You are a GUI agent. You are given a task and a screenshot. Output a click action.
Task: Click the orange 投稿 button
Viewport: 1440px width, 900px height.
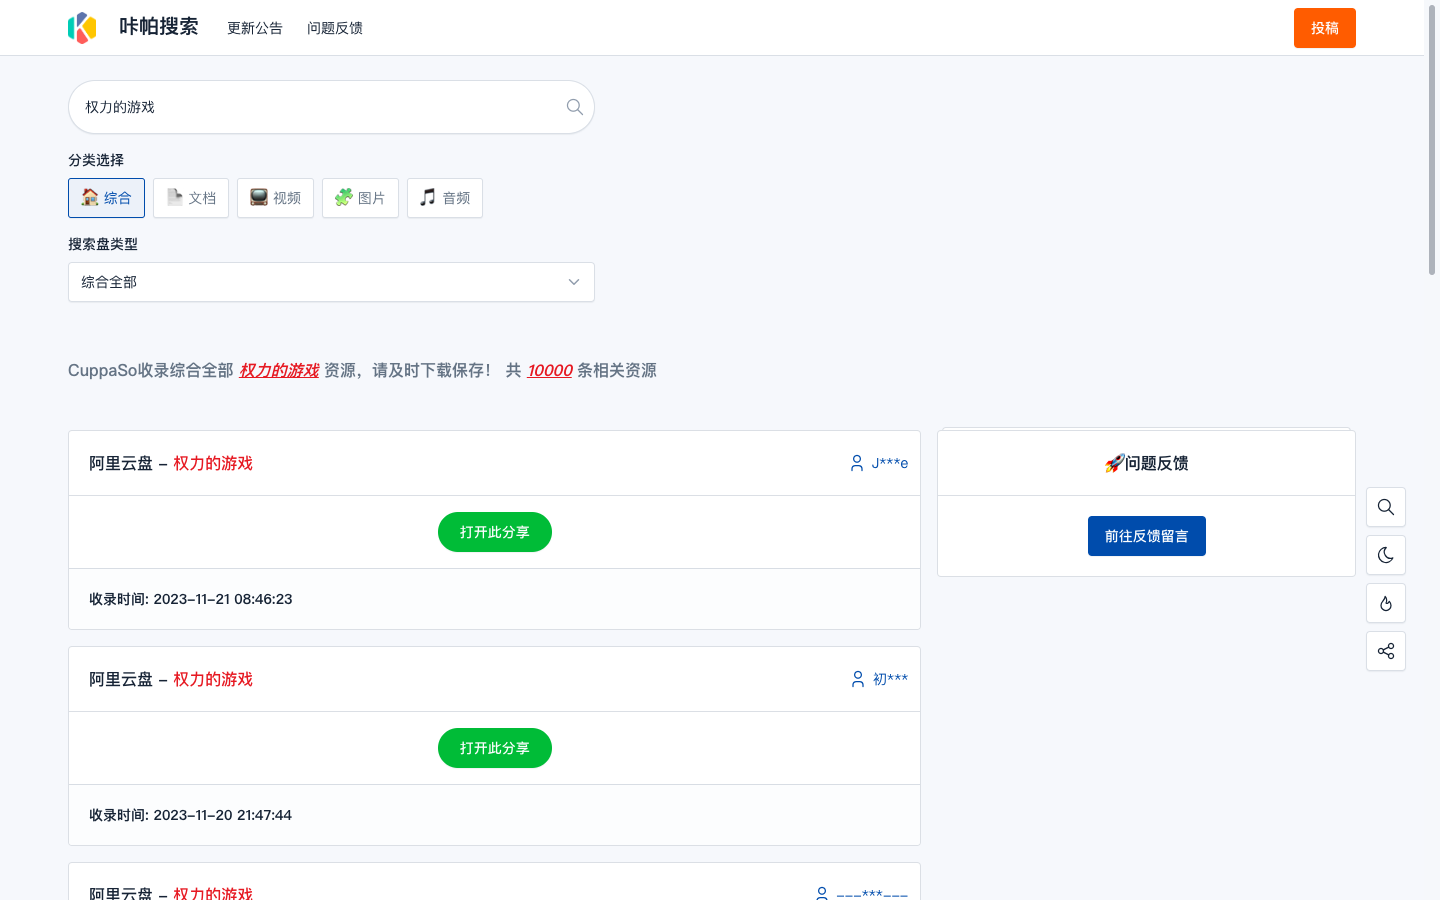1324,28
